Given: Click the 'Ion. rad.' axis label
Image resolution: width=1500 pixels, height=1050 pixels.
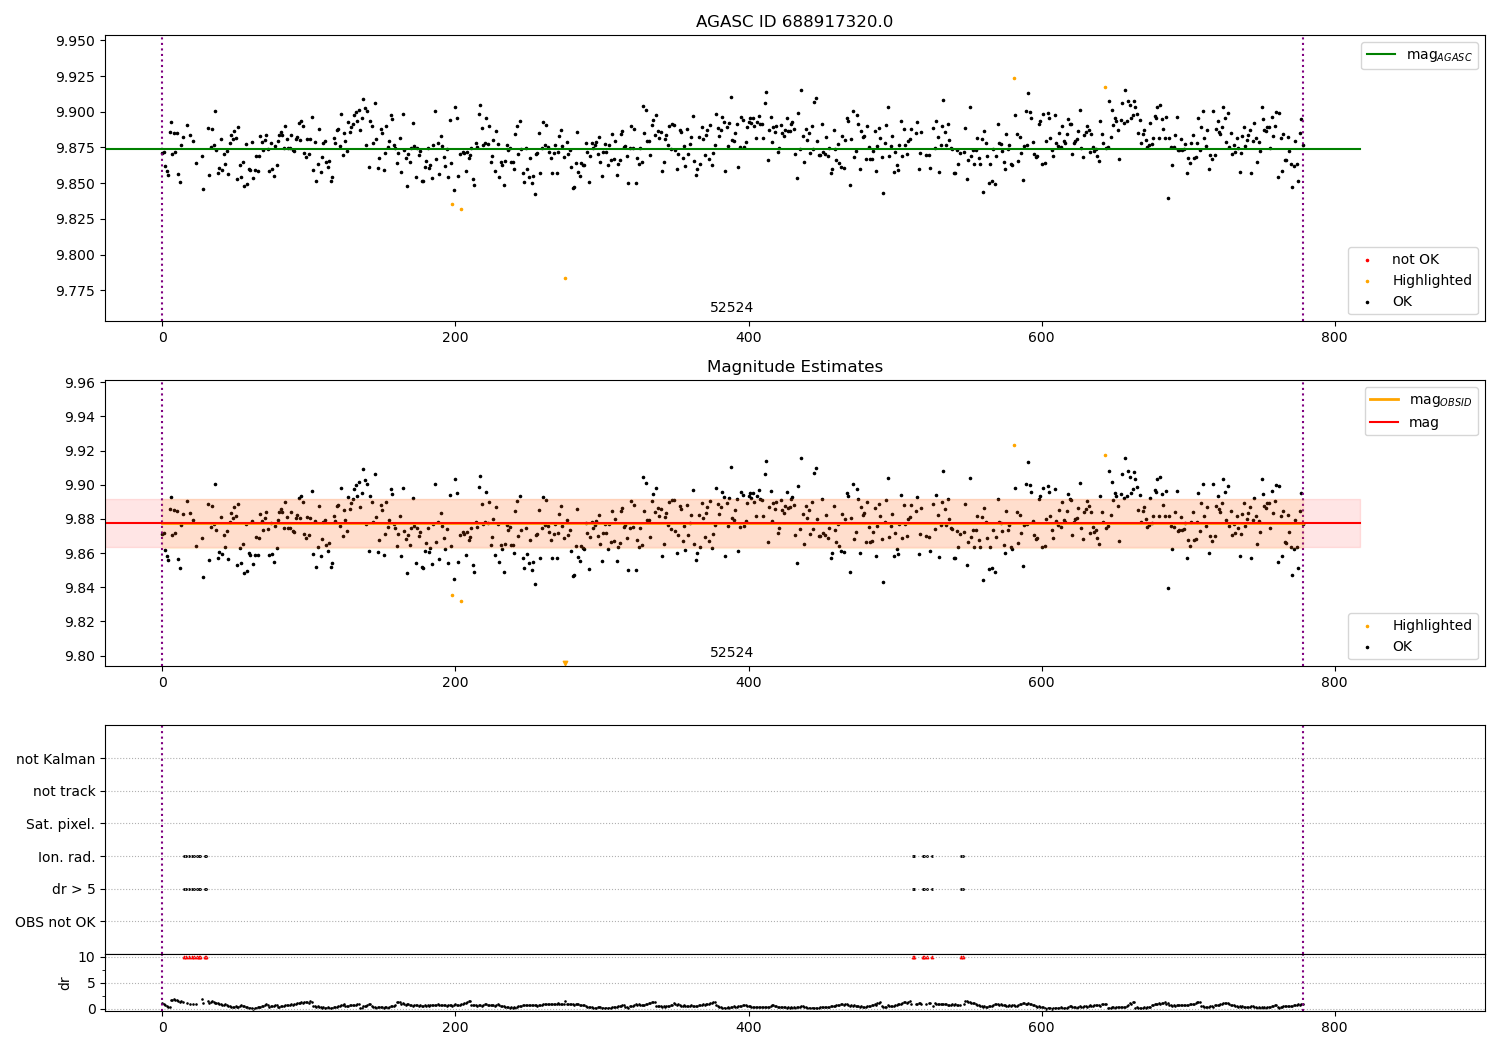Looking at the screenshot, I should click(x=67, y=857).
